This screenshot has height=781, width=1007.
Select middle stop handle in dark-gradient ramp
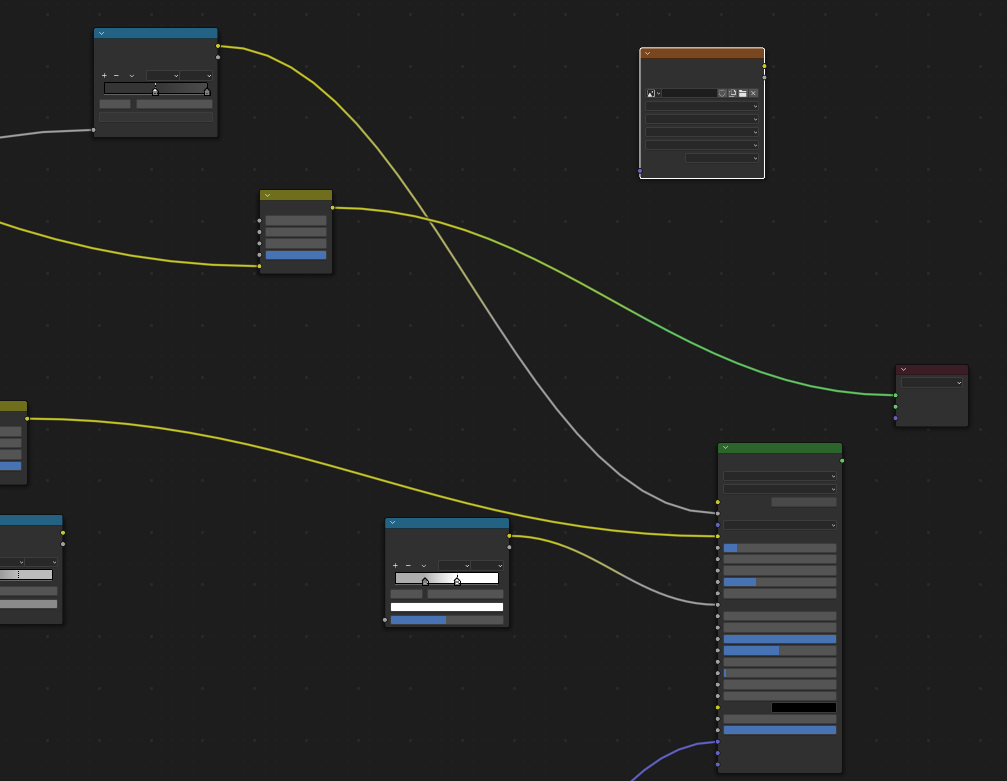(155, 92)
